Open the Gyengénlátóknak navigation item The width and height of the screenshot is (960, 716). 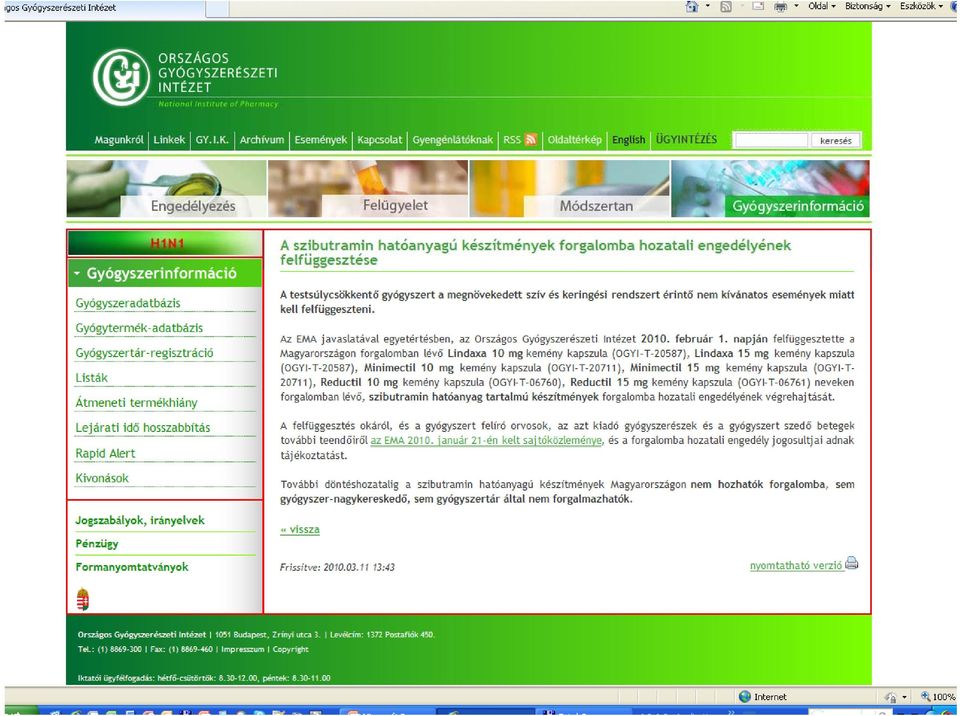(x=452, y=140)
